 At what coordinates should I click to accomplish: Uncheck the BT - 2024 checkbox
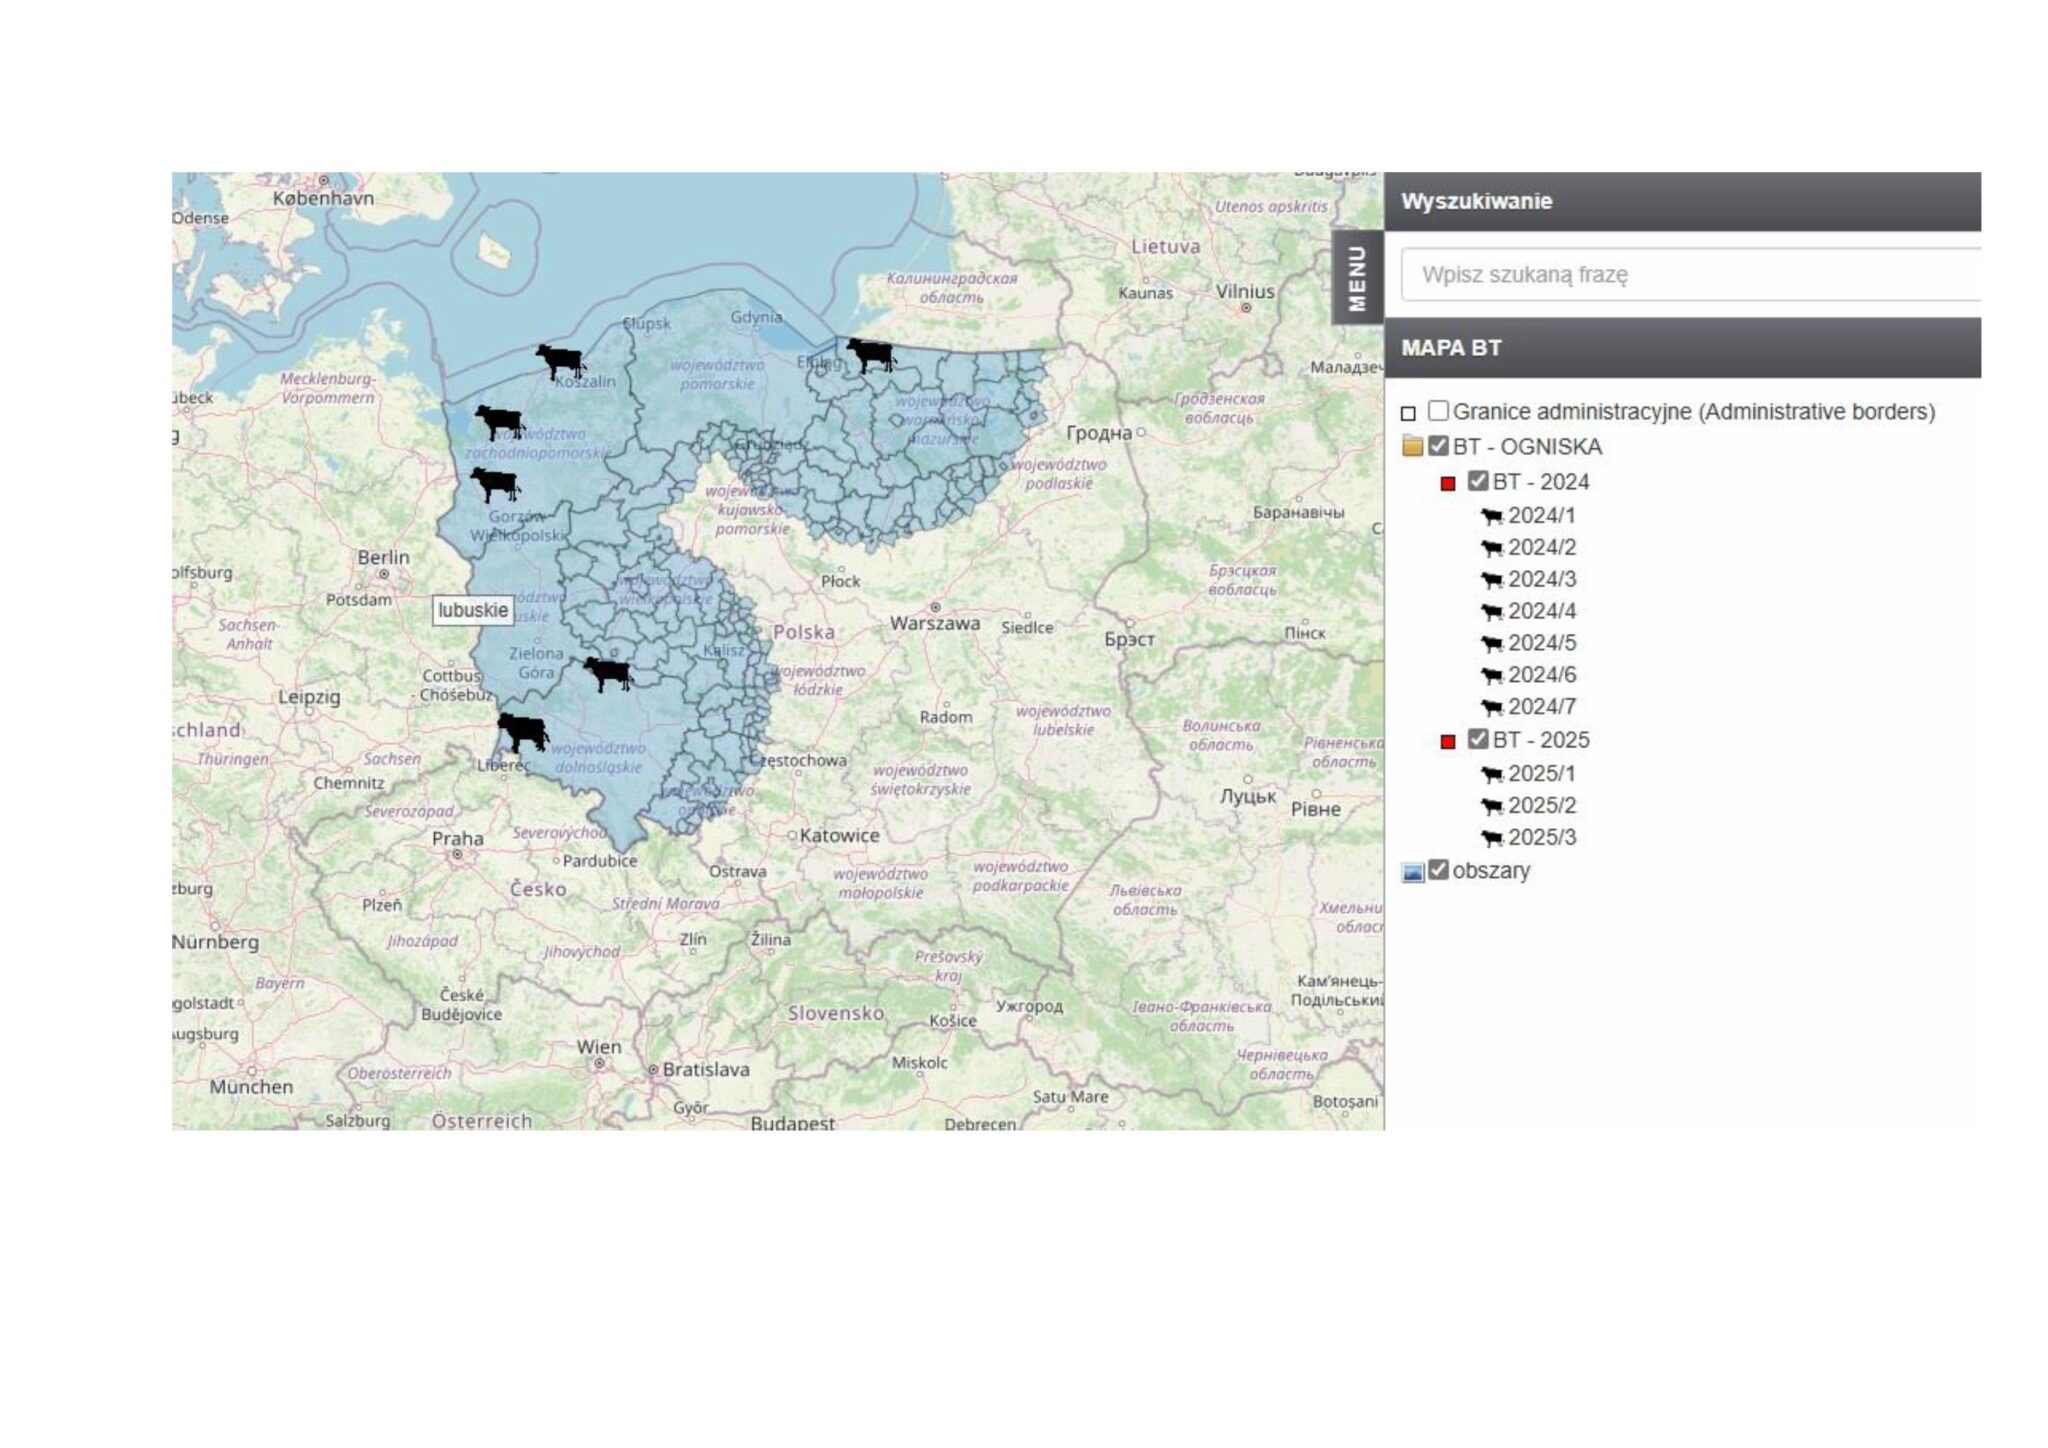1478,481
